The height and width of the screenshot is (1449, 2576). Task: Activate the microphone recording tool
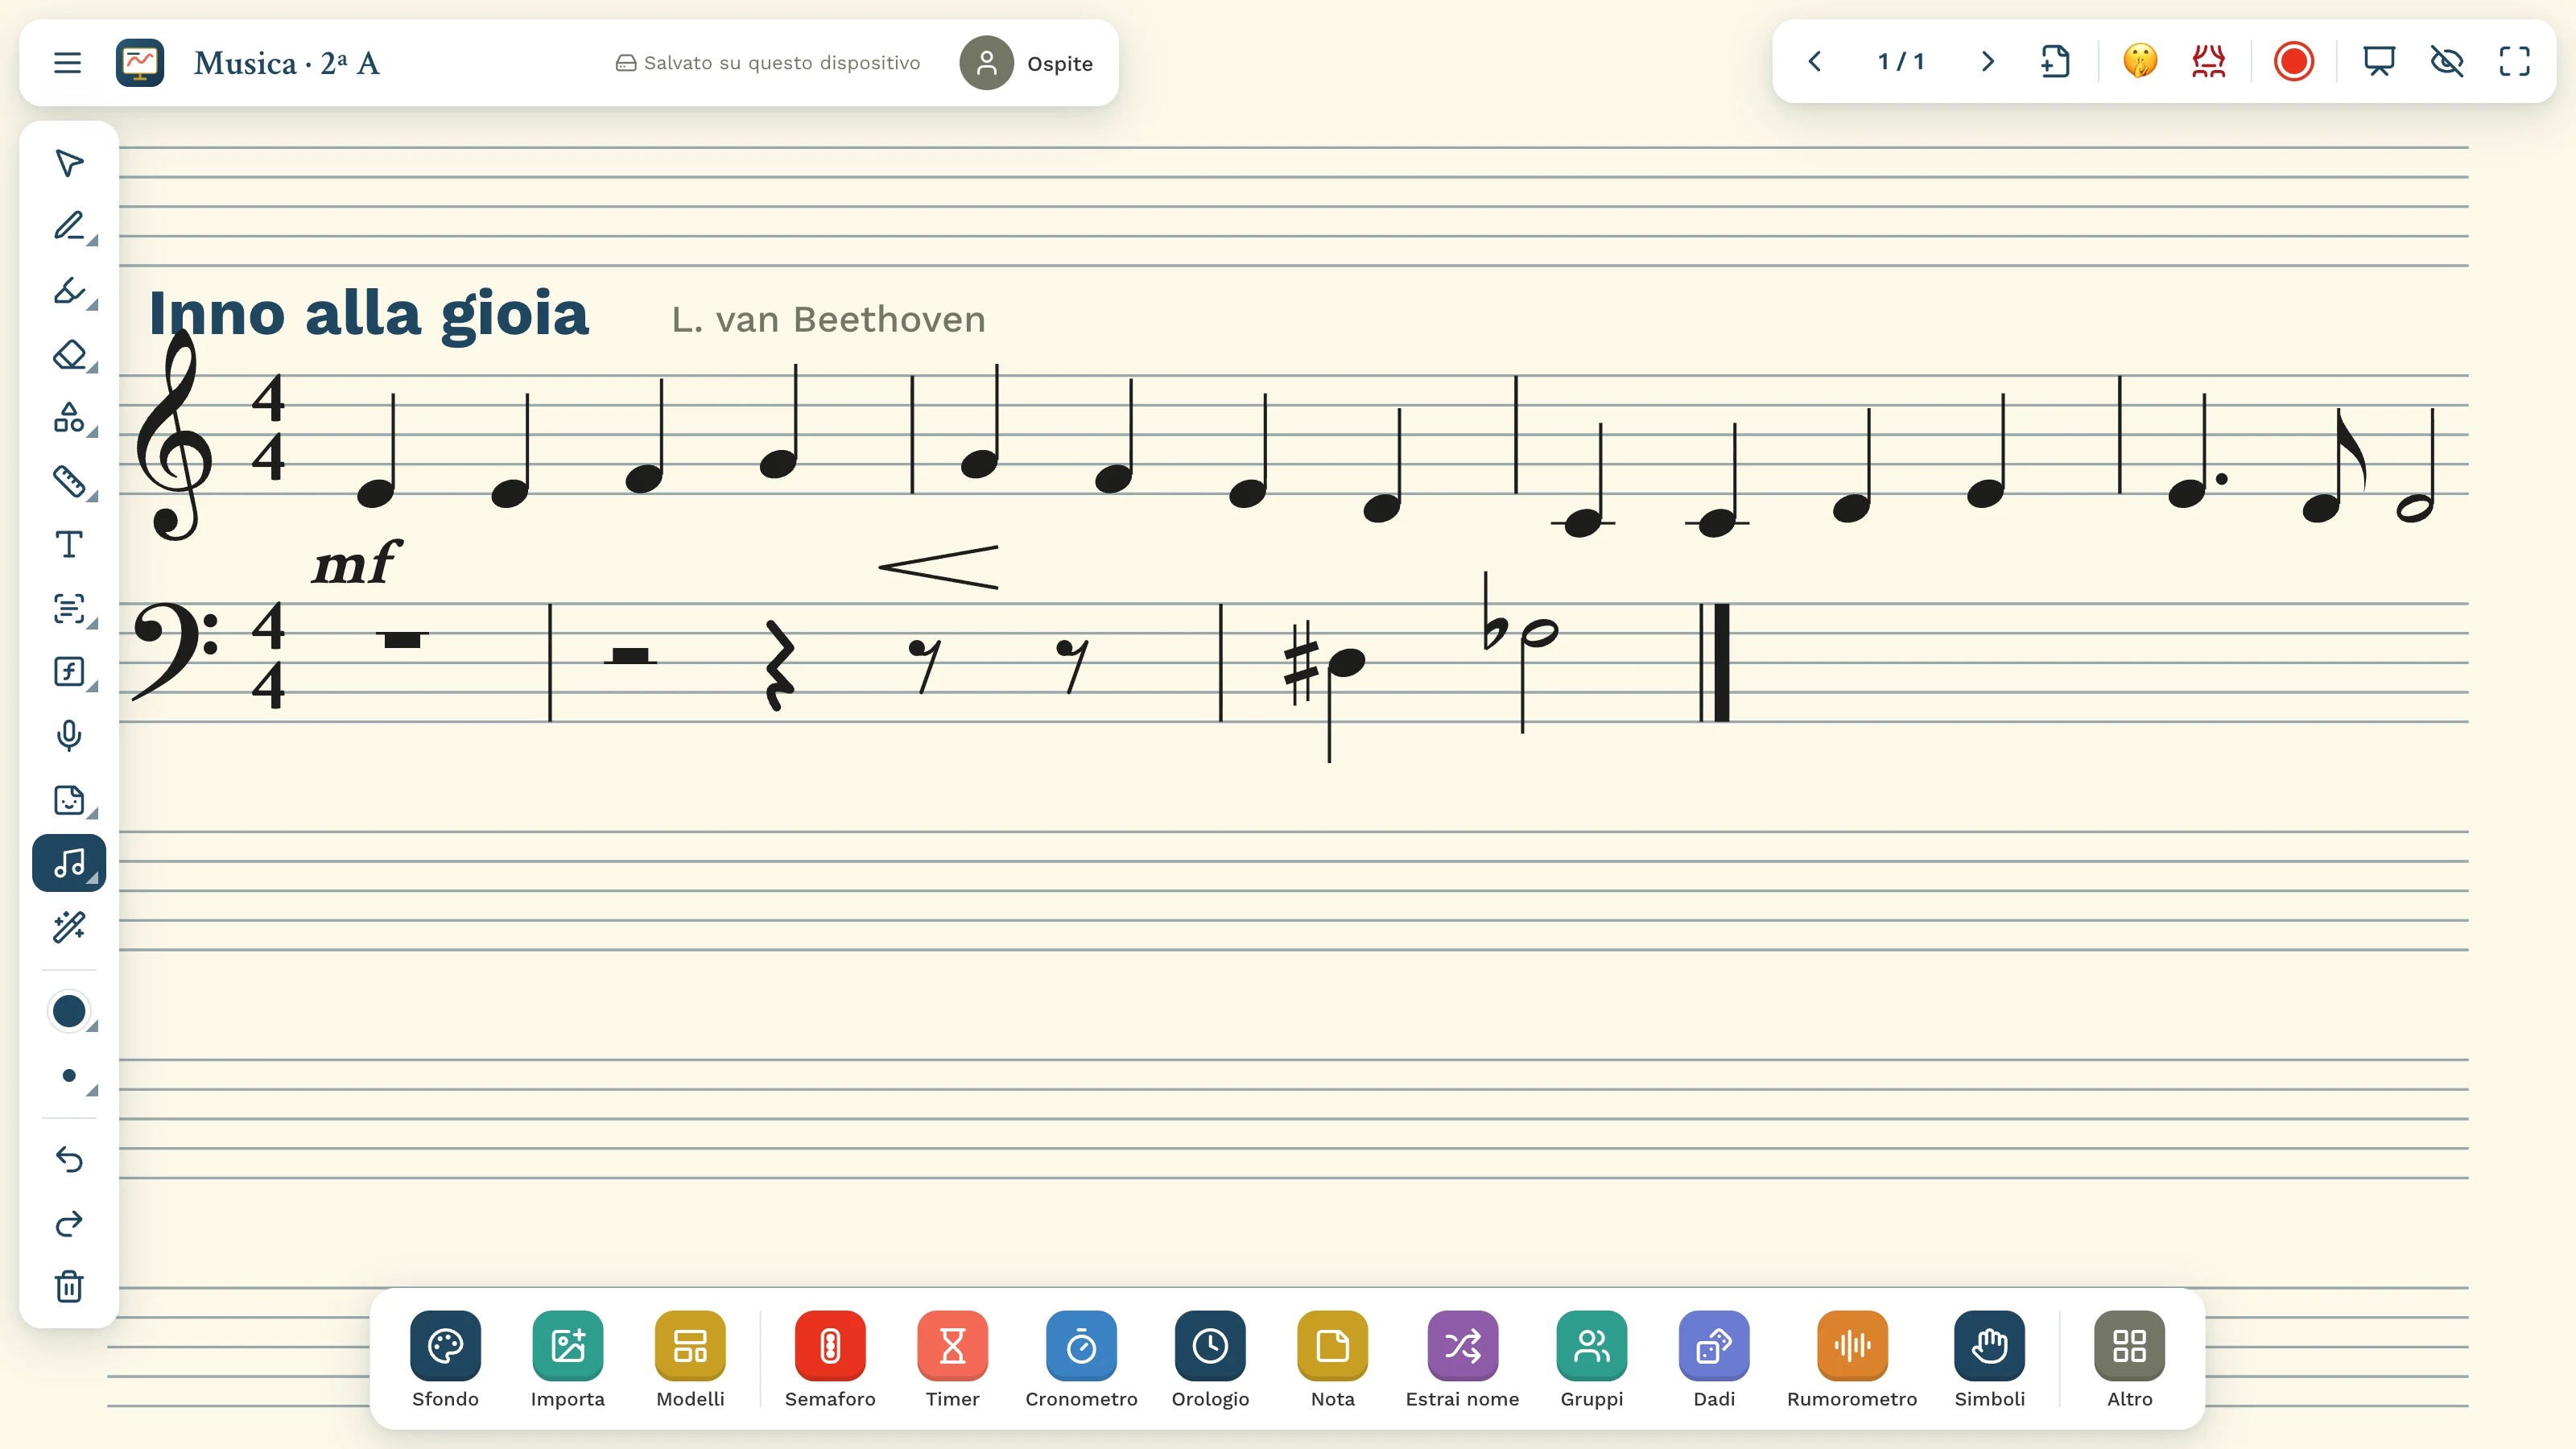pyautogui.click(x=69, y=736)
